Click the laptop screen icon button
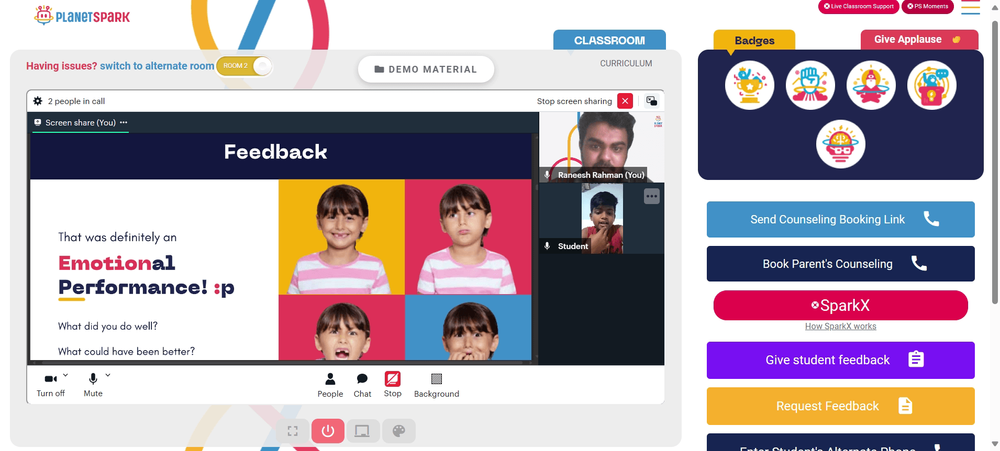This screenshot has width=1000, height=451. 363,431
